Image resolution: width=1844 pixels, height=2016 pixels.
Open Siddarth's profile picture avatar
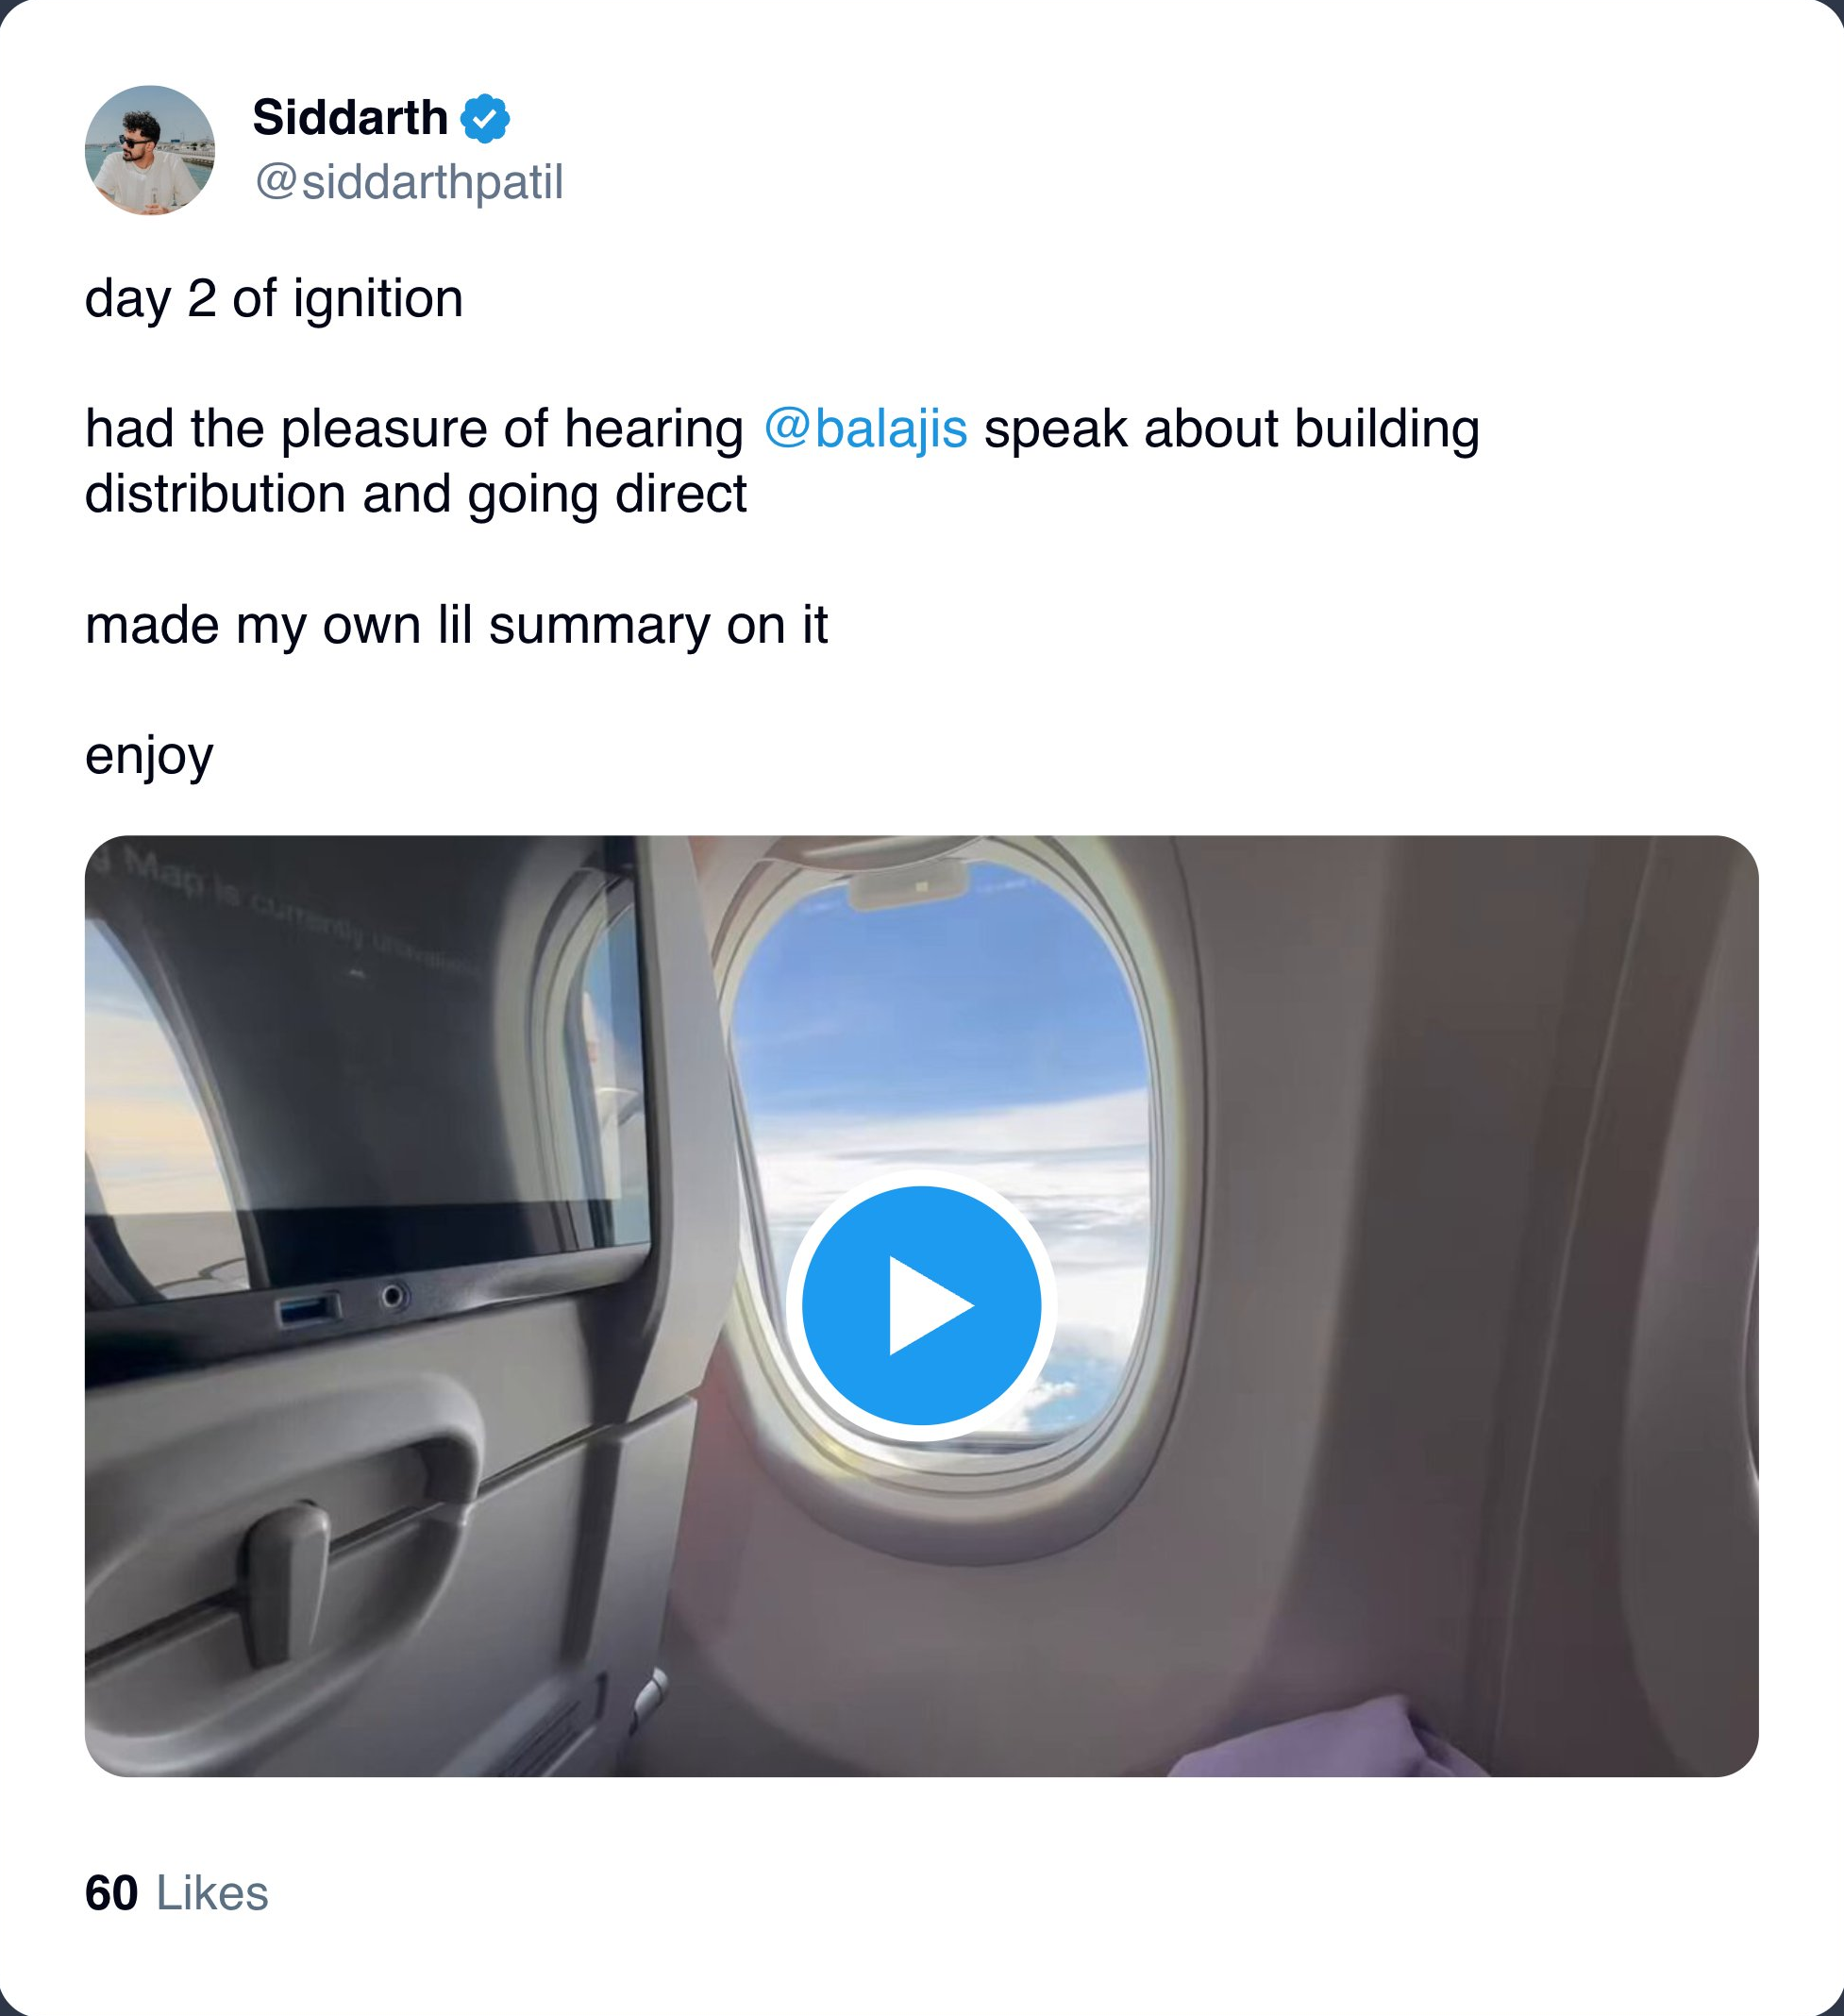150,150
